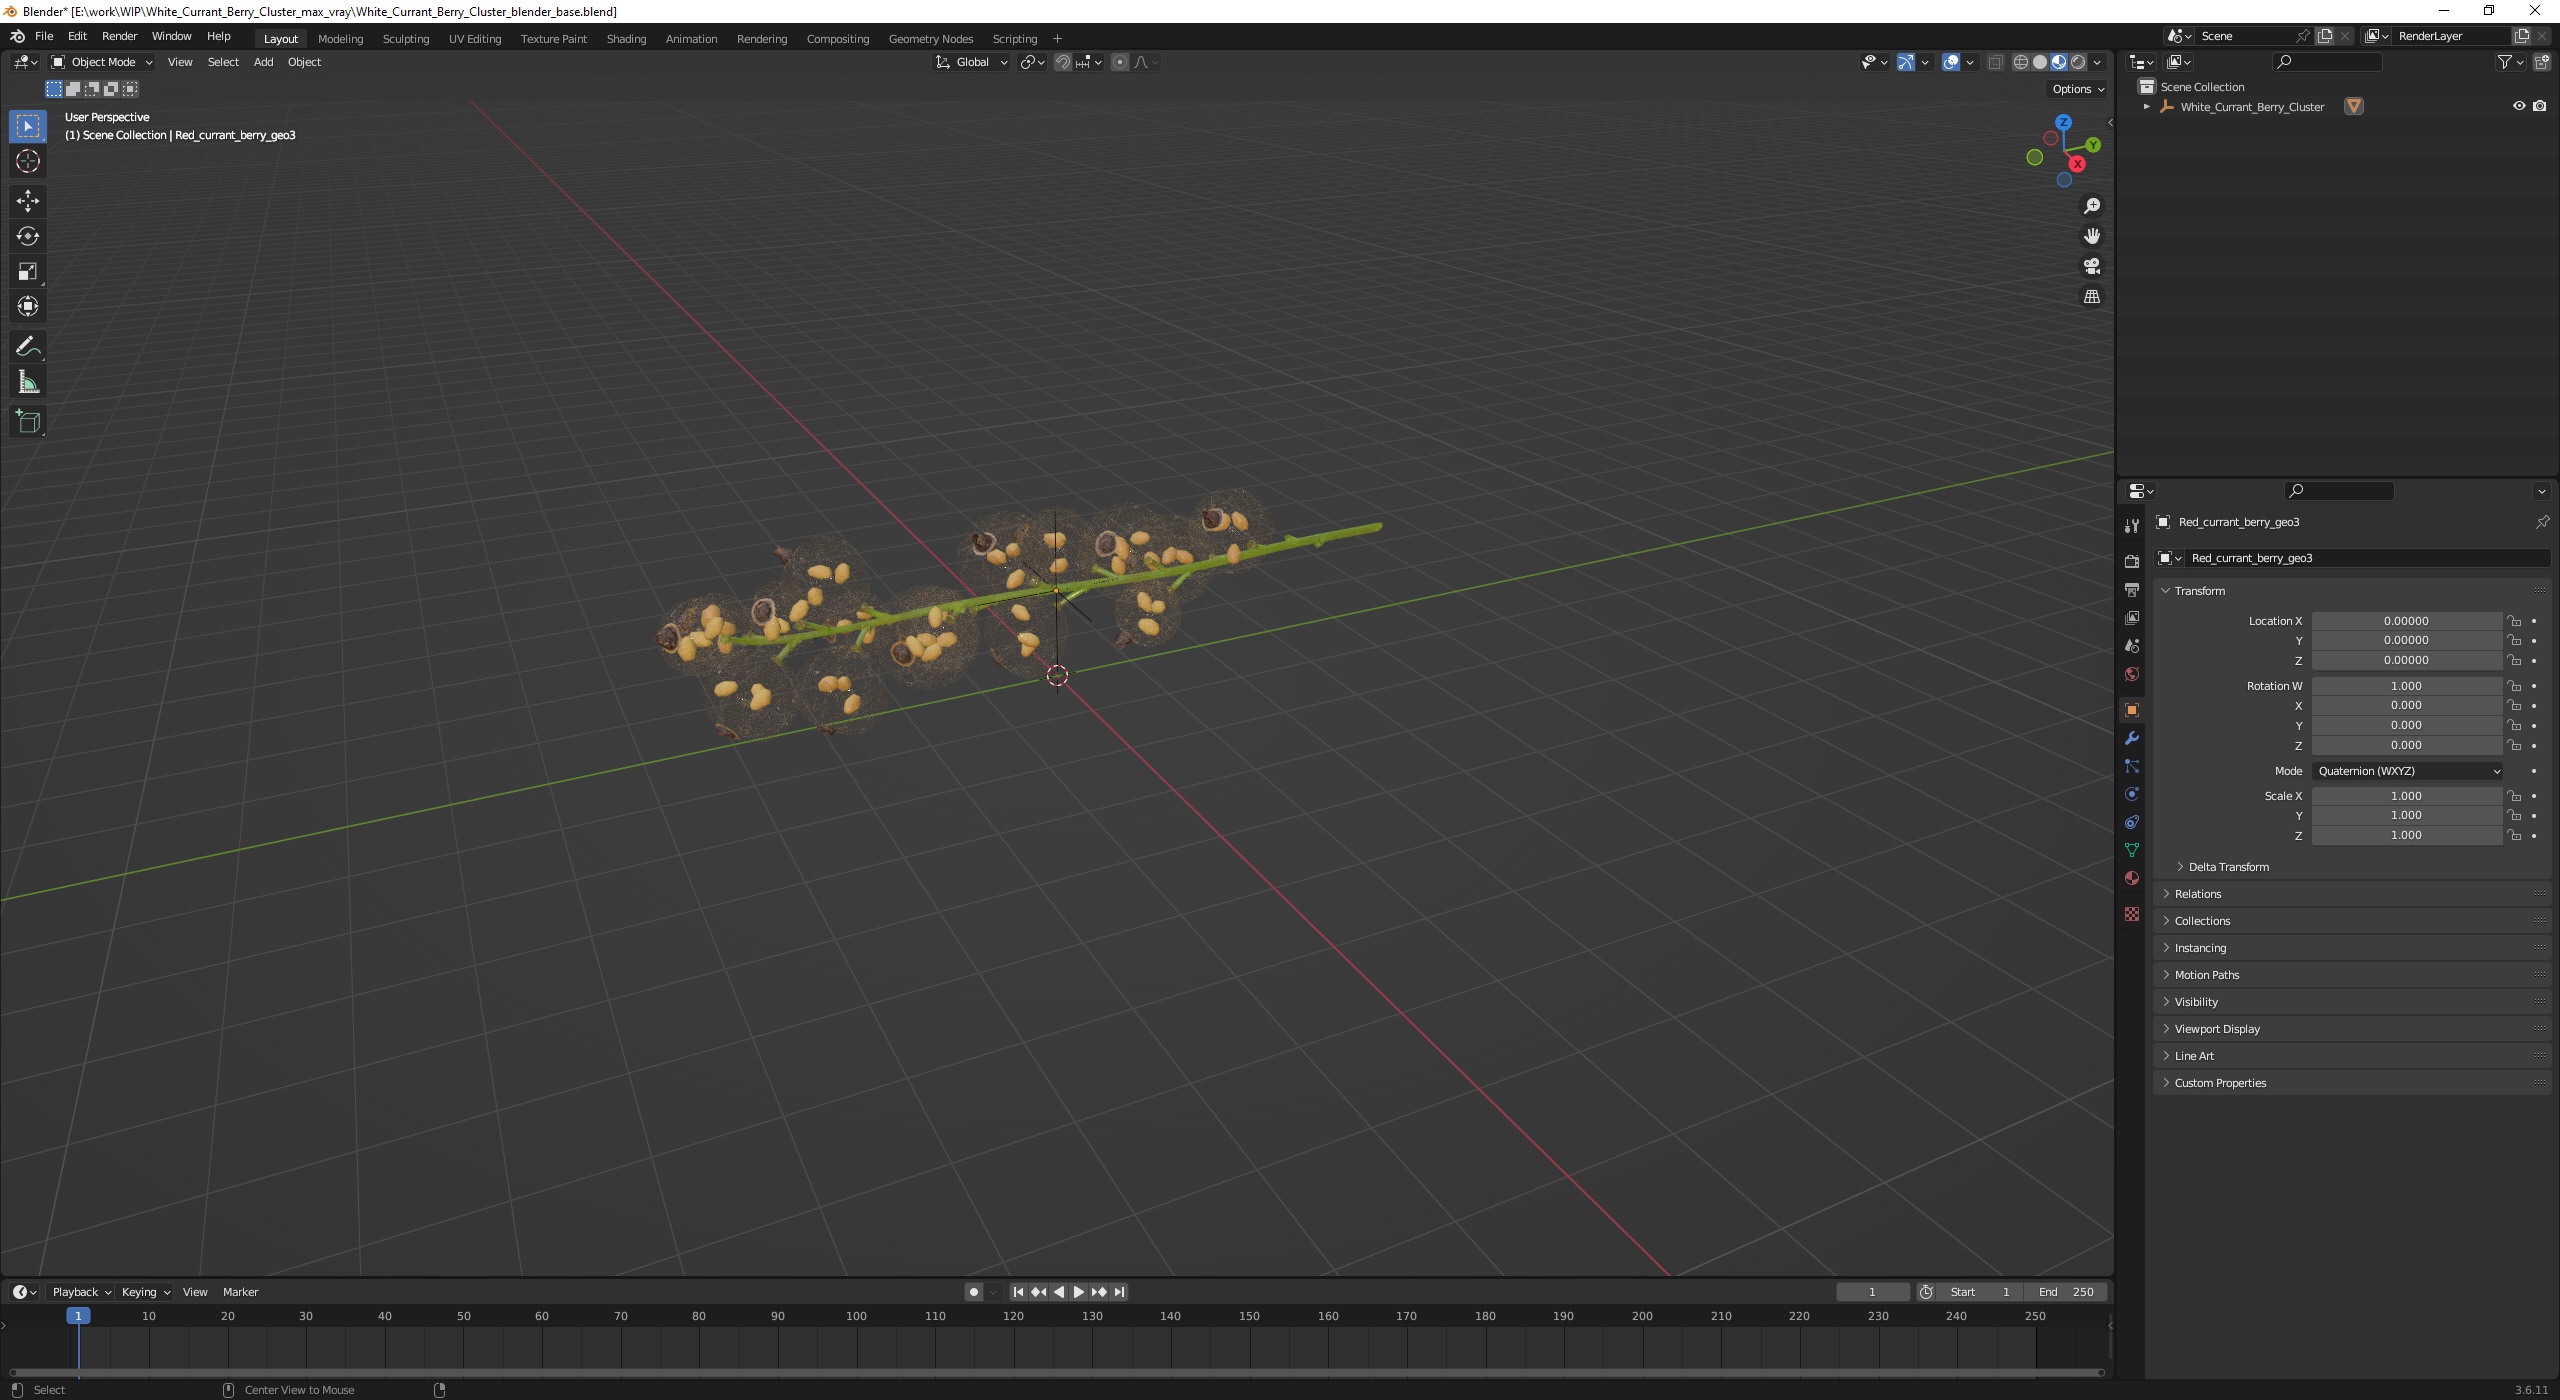Screen dimensions: 2560x1400
Task: Open the Physics properties tab
Action: [x=2131, y=794]
